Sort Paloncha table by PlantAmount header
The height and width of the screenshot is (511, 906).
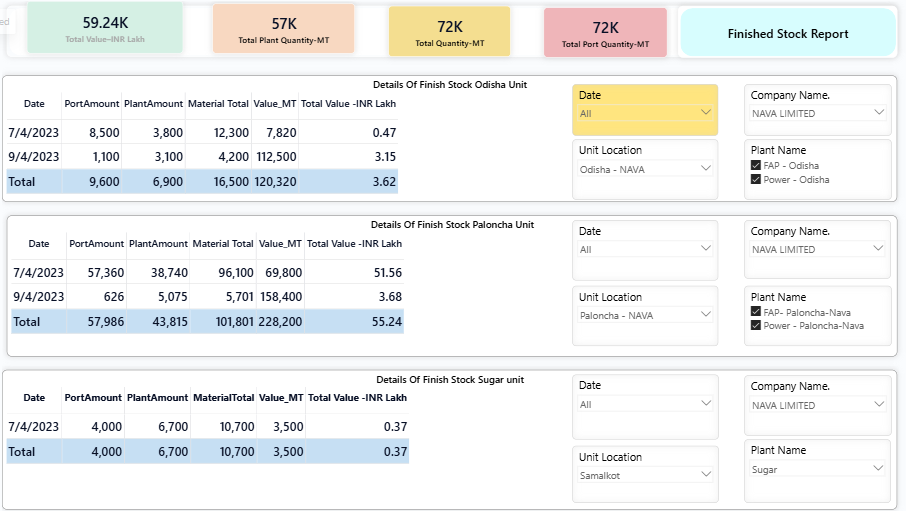point(158,244)
